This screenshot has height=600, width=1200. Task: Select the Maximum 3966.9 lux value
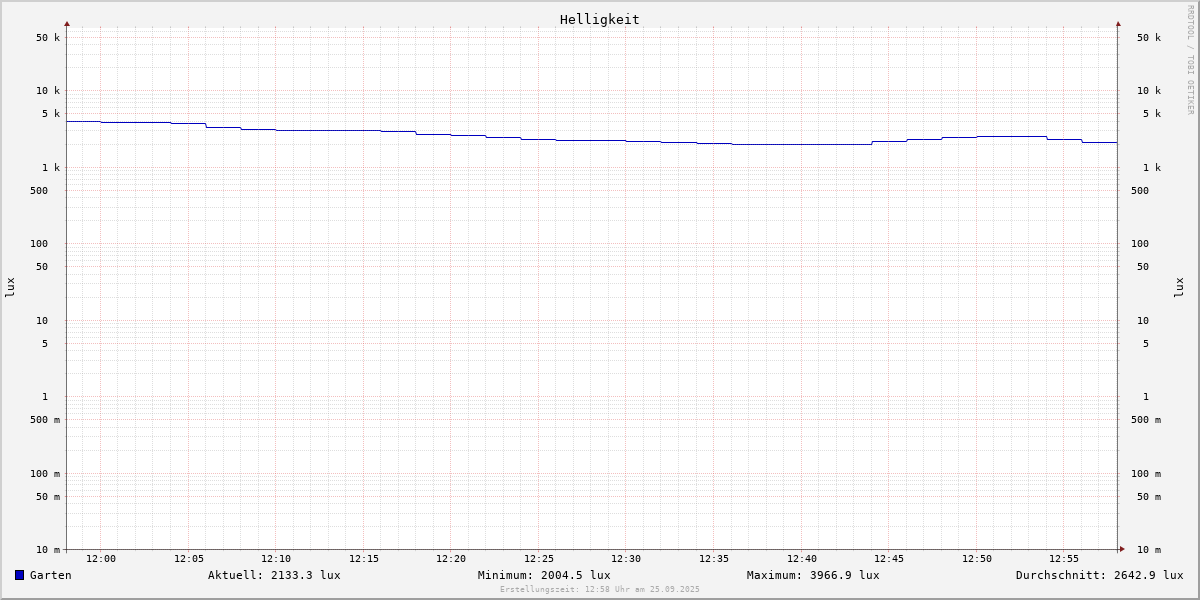(x=813, y=575)
